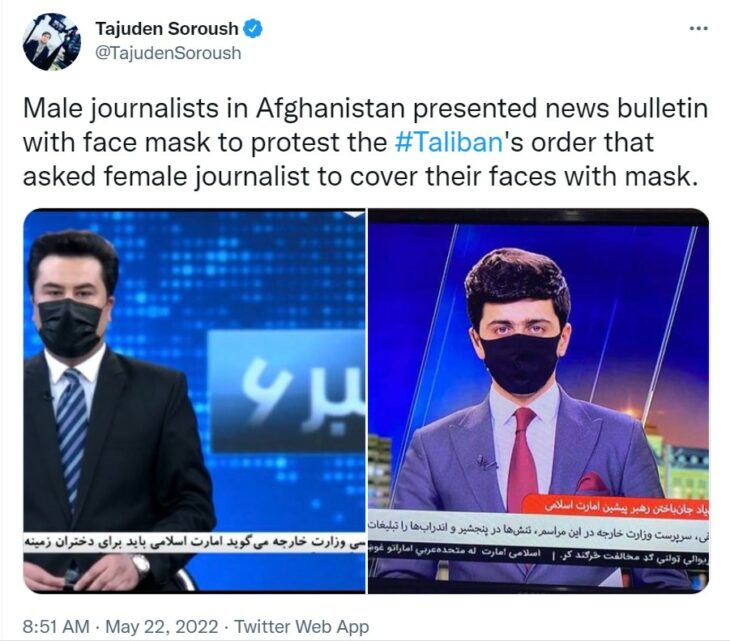Click the red tie in the right photo
Screen dimensions: 730x641
(522, 454)
